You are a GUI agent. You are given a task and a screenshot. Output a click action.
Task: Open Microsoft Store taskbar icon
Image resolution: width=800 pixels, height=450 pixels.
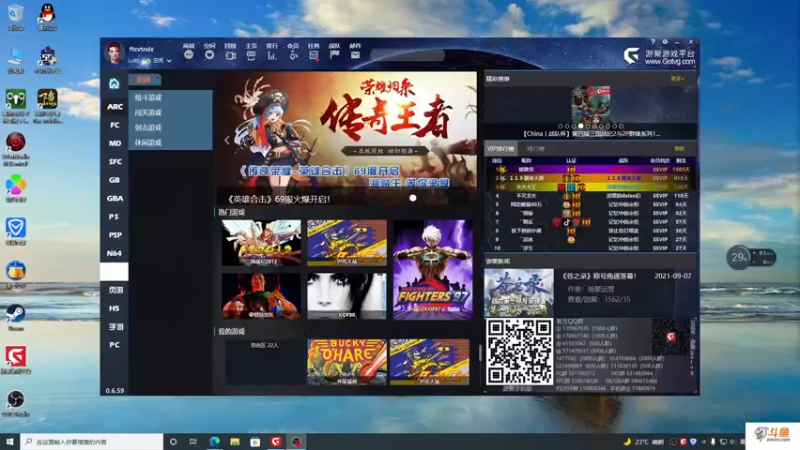pos(255,442)
